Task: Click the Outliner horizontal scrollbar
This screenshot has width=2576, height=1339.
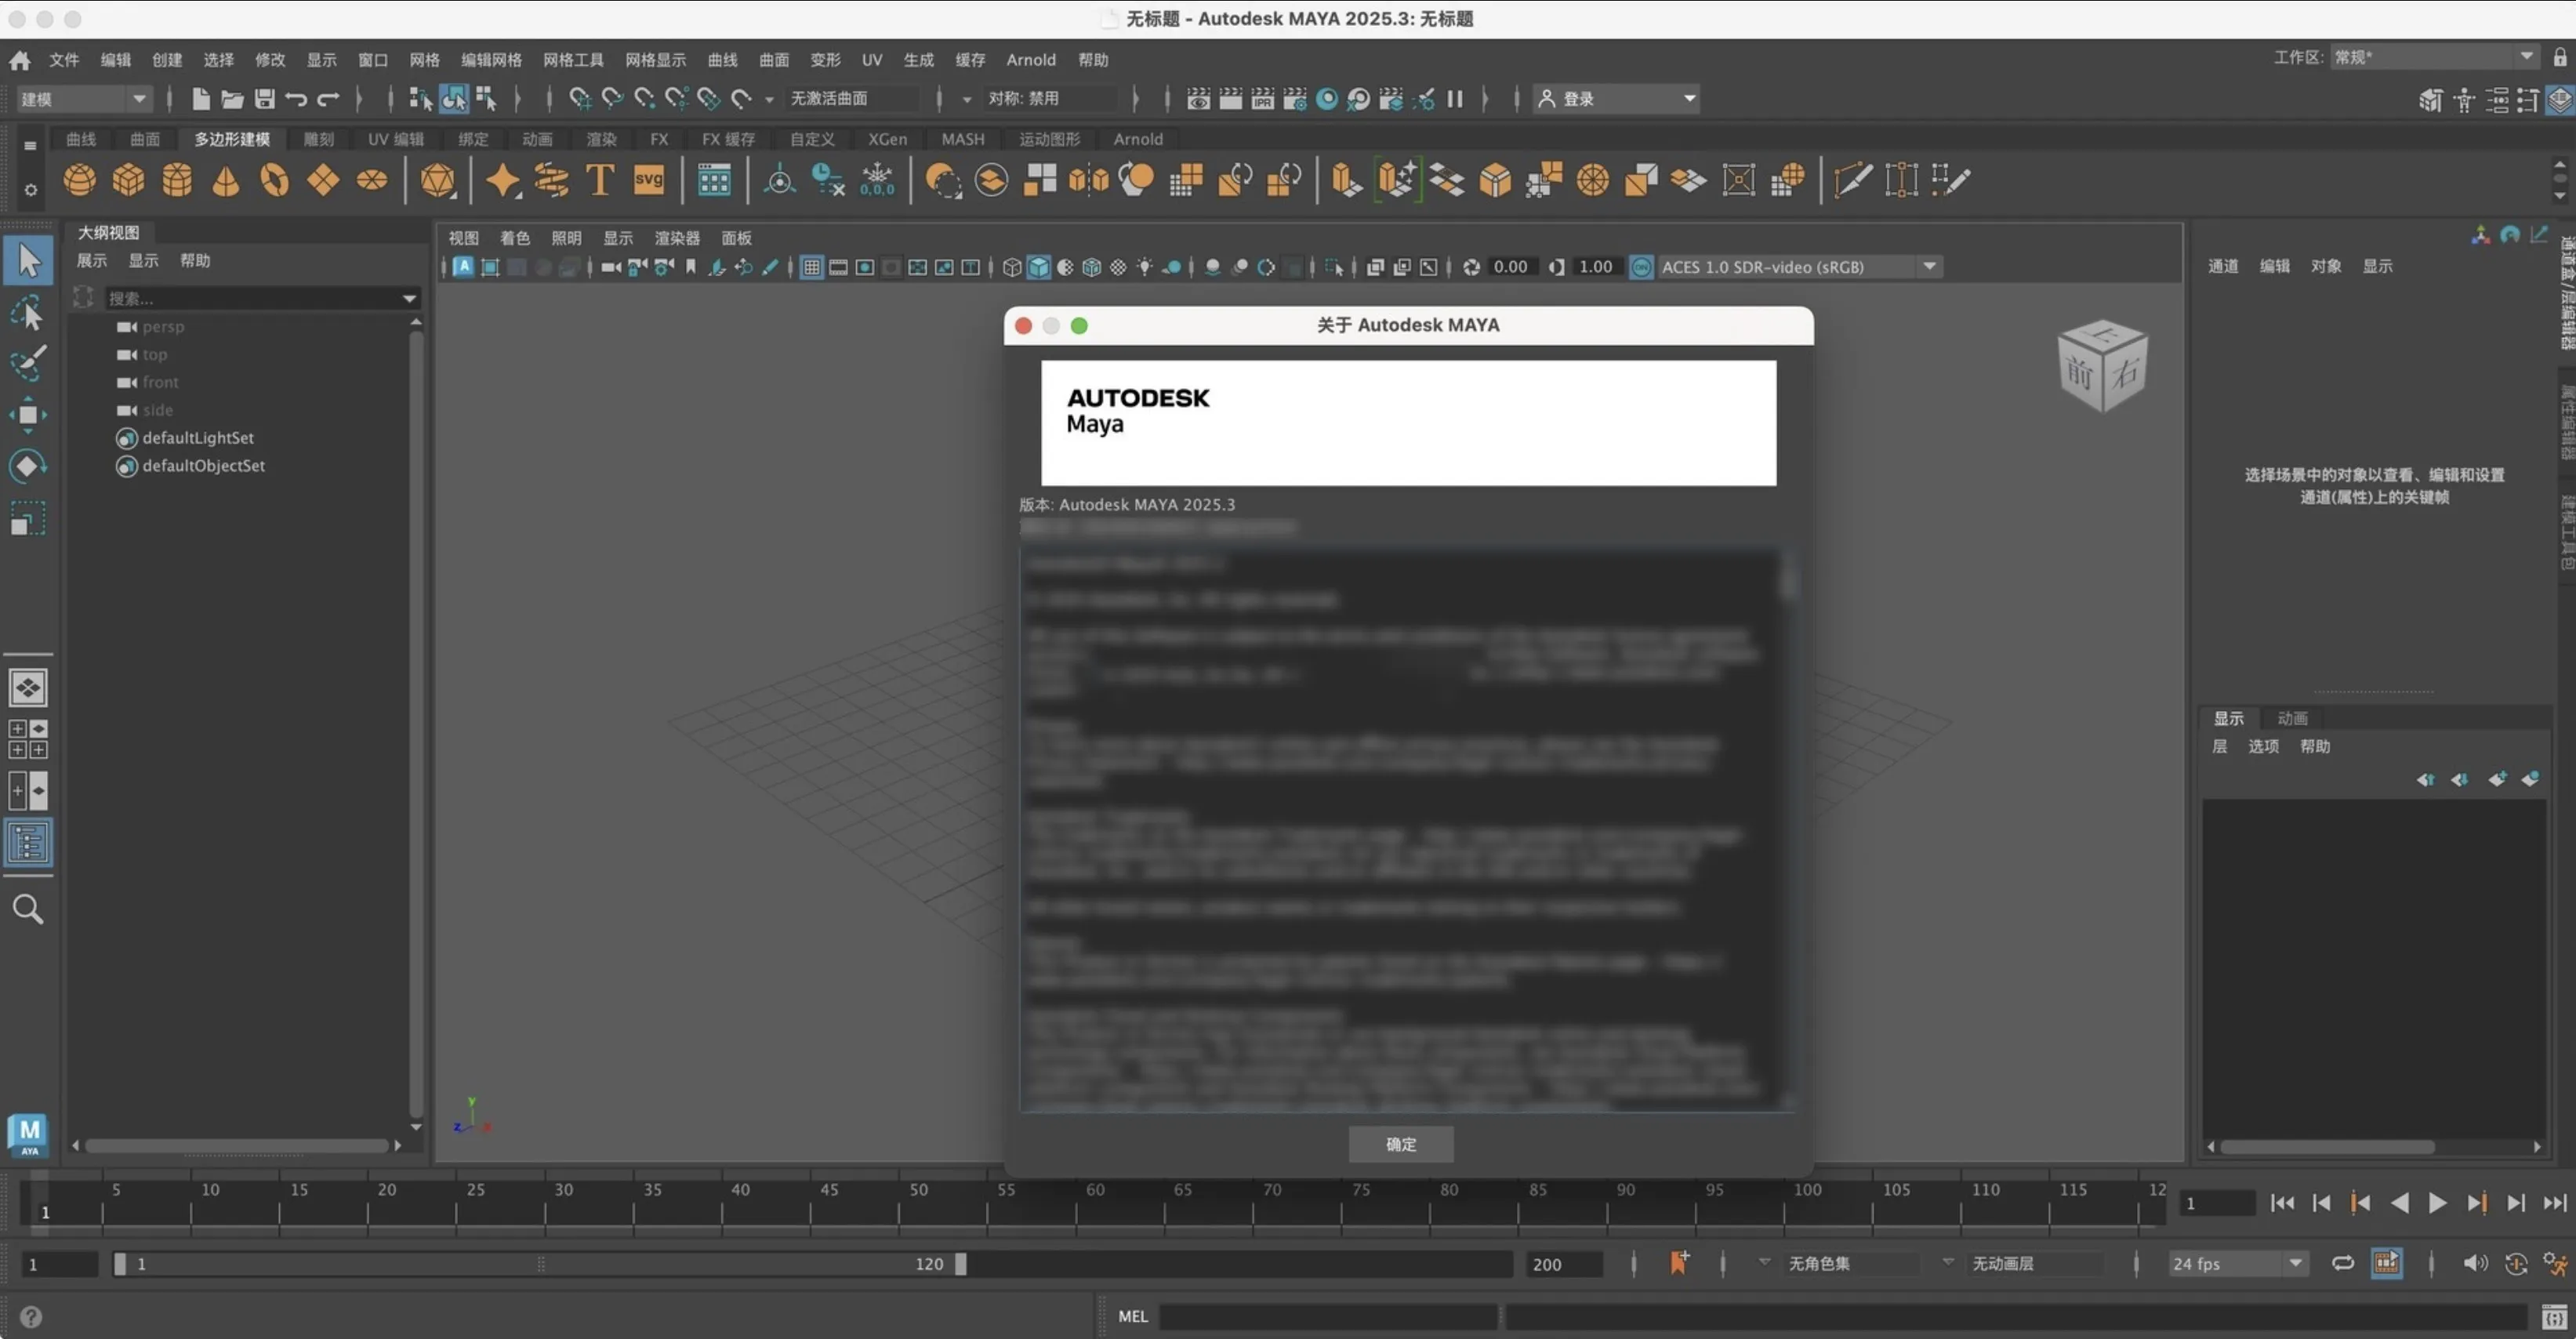Action: click(x=237, y=1145)
